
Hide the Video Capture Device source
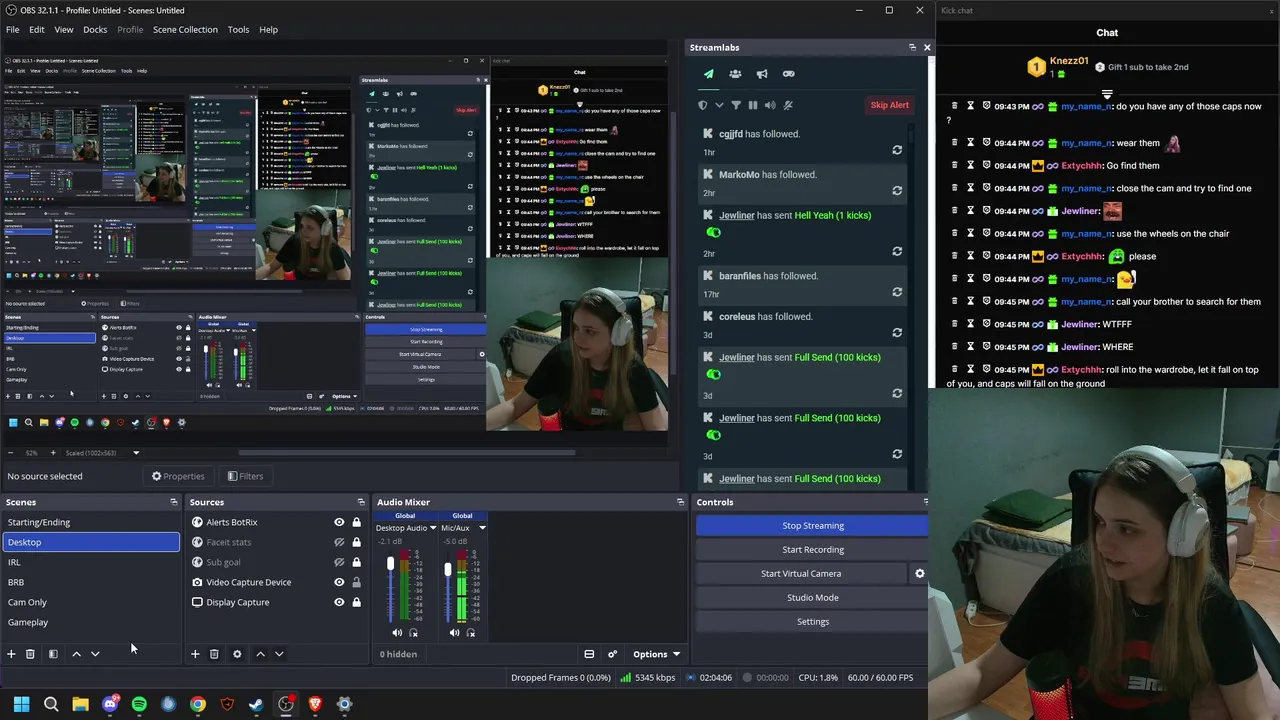tap(339, 582)
